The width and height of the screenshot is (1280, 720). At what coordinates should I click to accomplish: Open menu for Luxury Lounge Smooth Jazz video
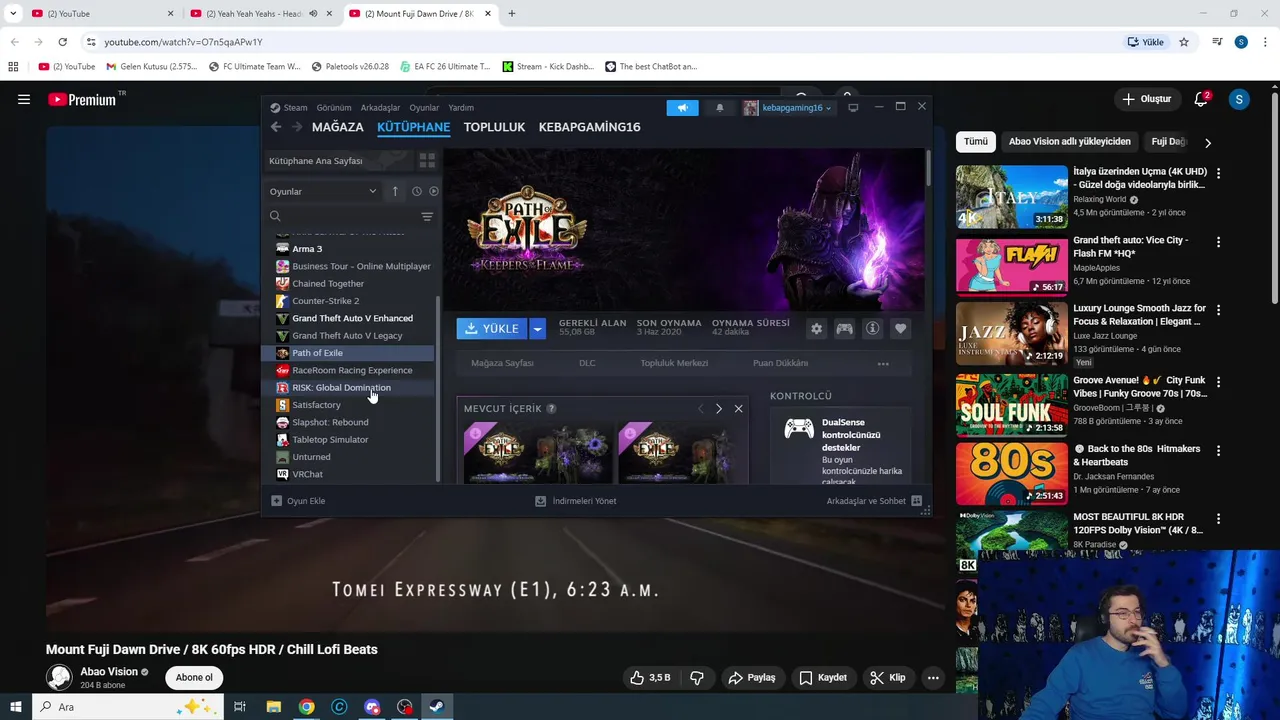point(1218,310)
